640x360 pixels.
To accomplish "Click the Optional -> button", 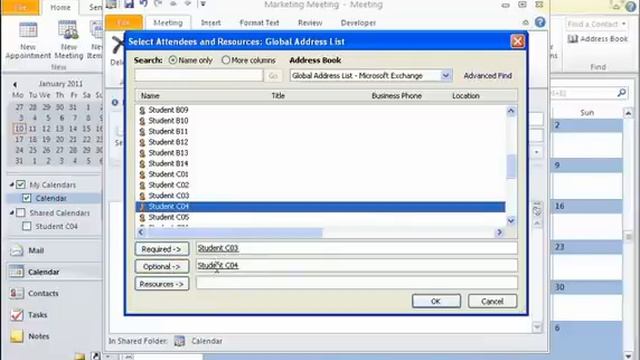I will [162, 267].
